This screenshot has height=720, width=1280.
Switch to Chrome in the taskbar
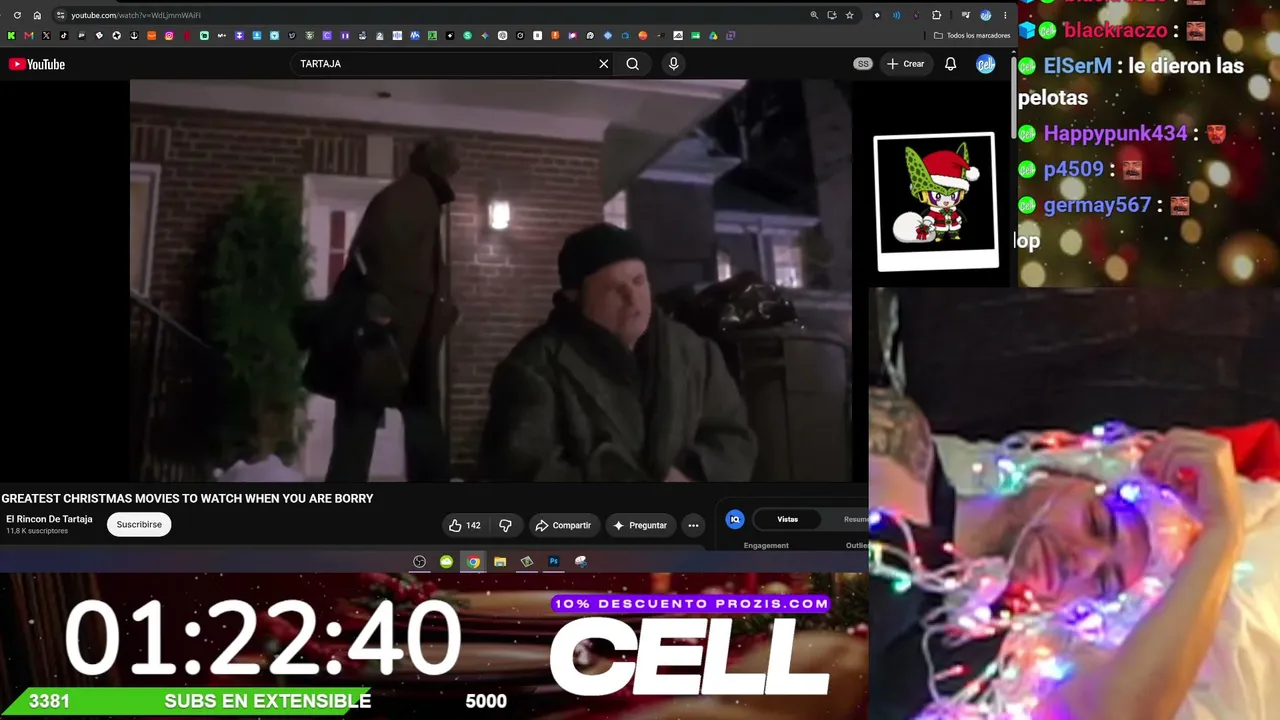pyautogui.click(x=473, y=562)
